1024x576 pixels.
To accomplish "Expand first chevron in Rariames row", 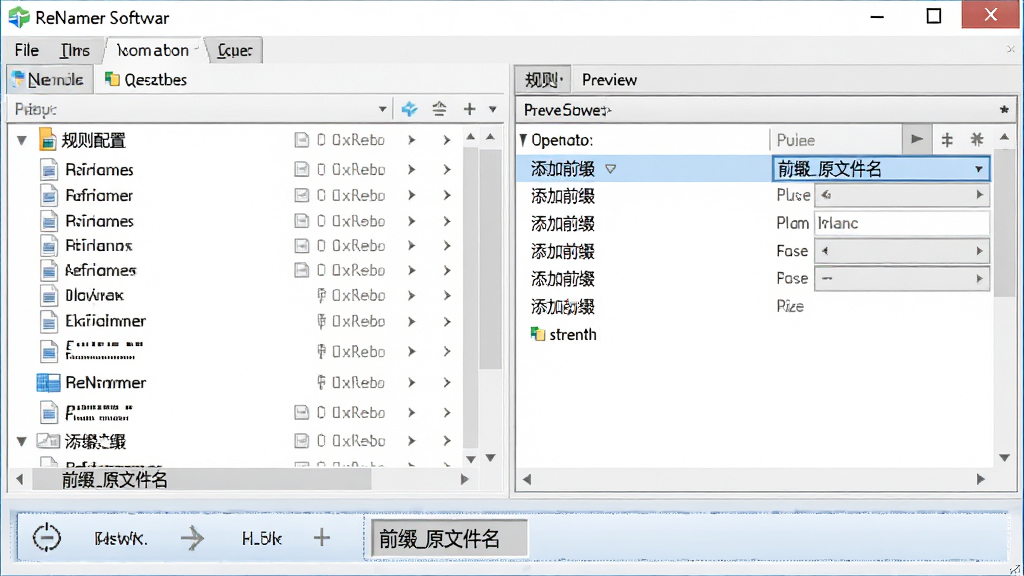I will (411, 170).
